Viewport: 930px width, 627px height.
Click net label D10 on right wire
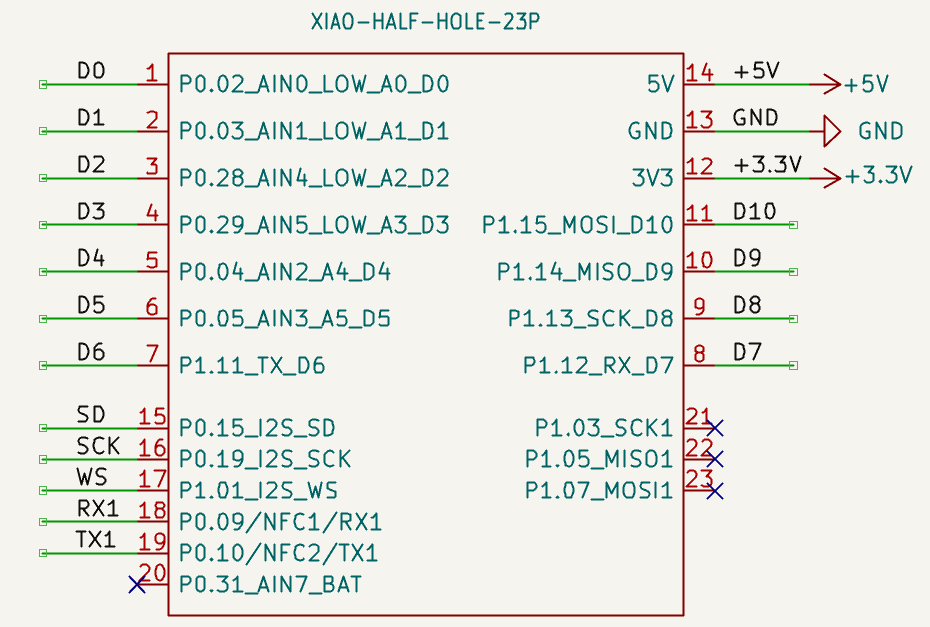pyautogui.click(x=754, y=212)
